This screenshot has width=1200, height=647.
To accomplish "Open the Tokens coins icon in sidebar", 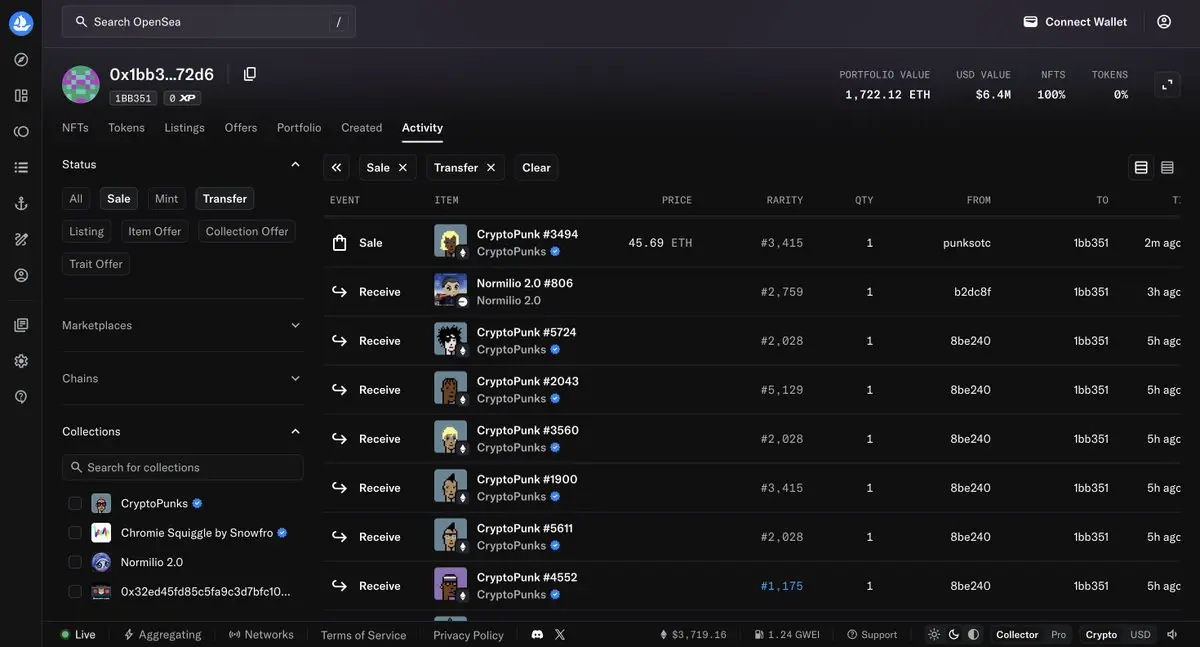I will pyautogui.click(x=21, y=132).
